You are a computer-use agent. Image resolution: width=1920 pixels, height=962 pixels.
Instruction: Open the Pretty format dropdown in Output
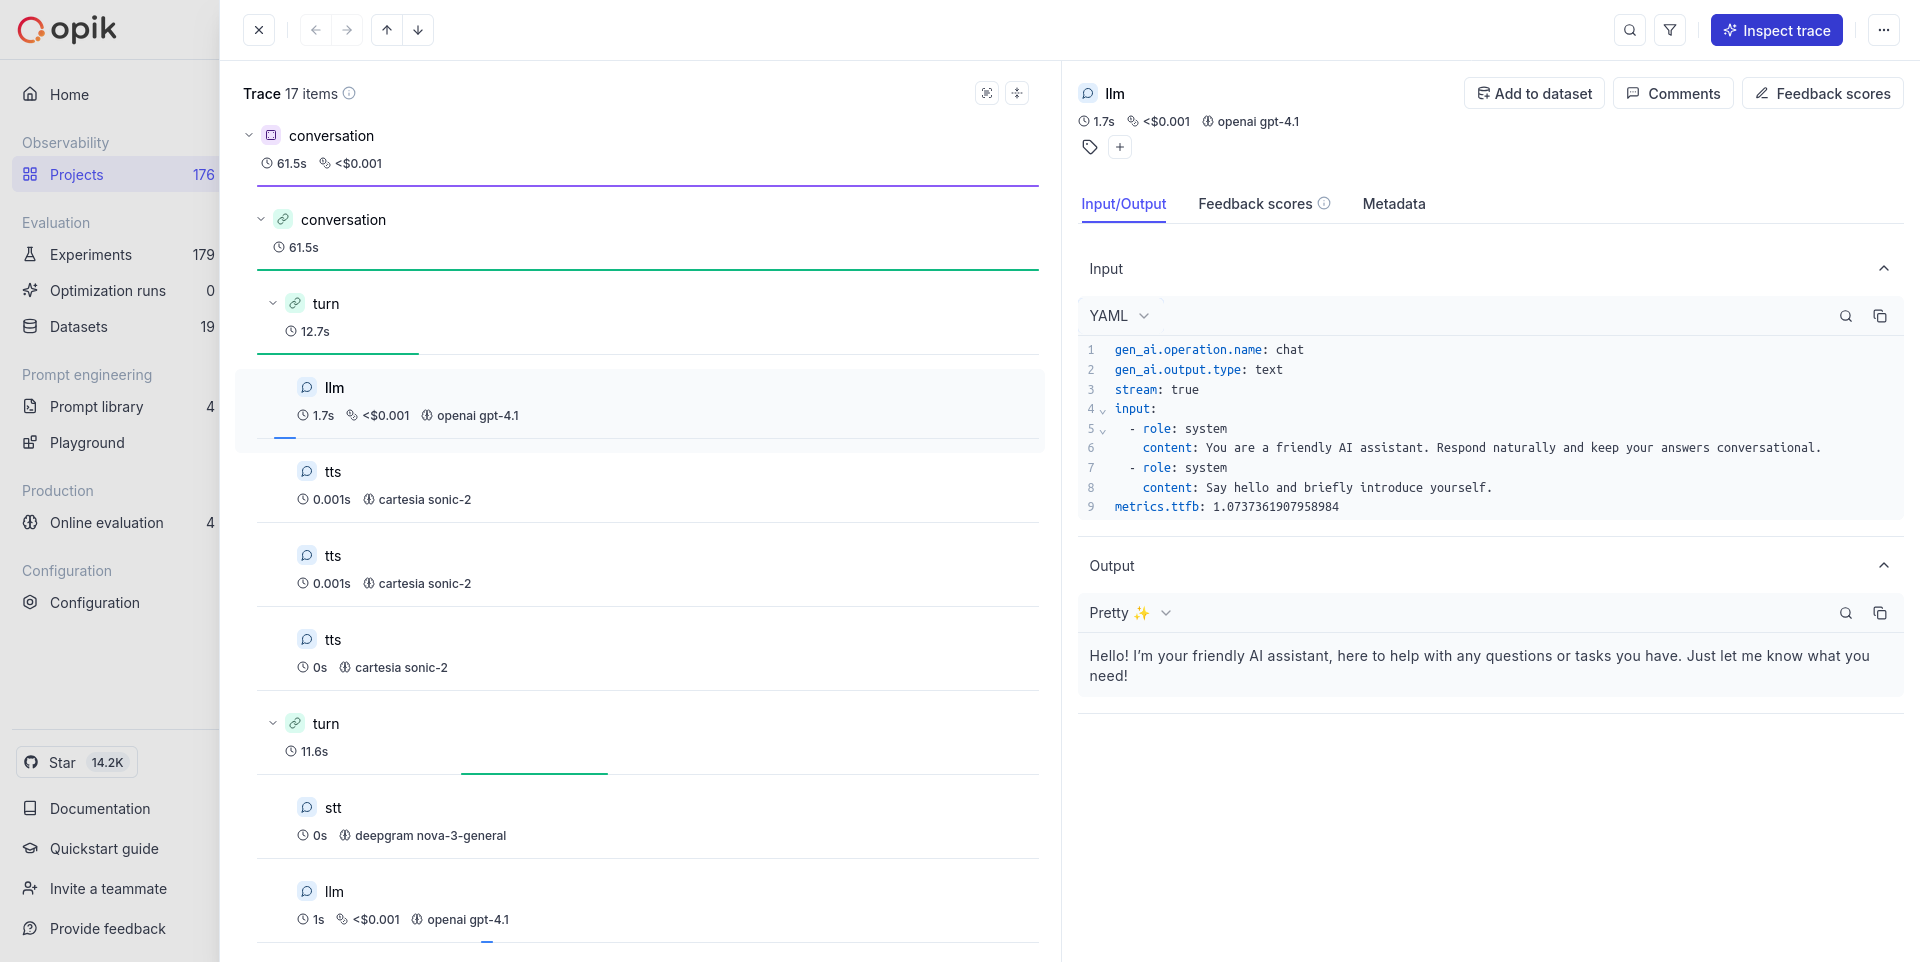click(1129, 613)
